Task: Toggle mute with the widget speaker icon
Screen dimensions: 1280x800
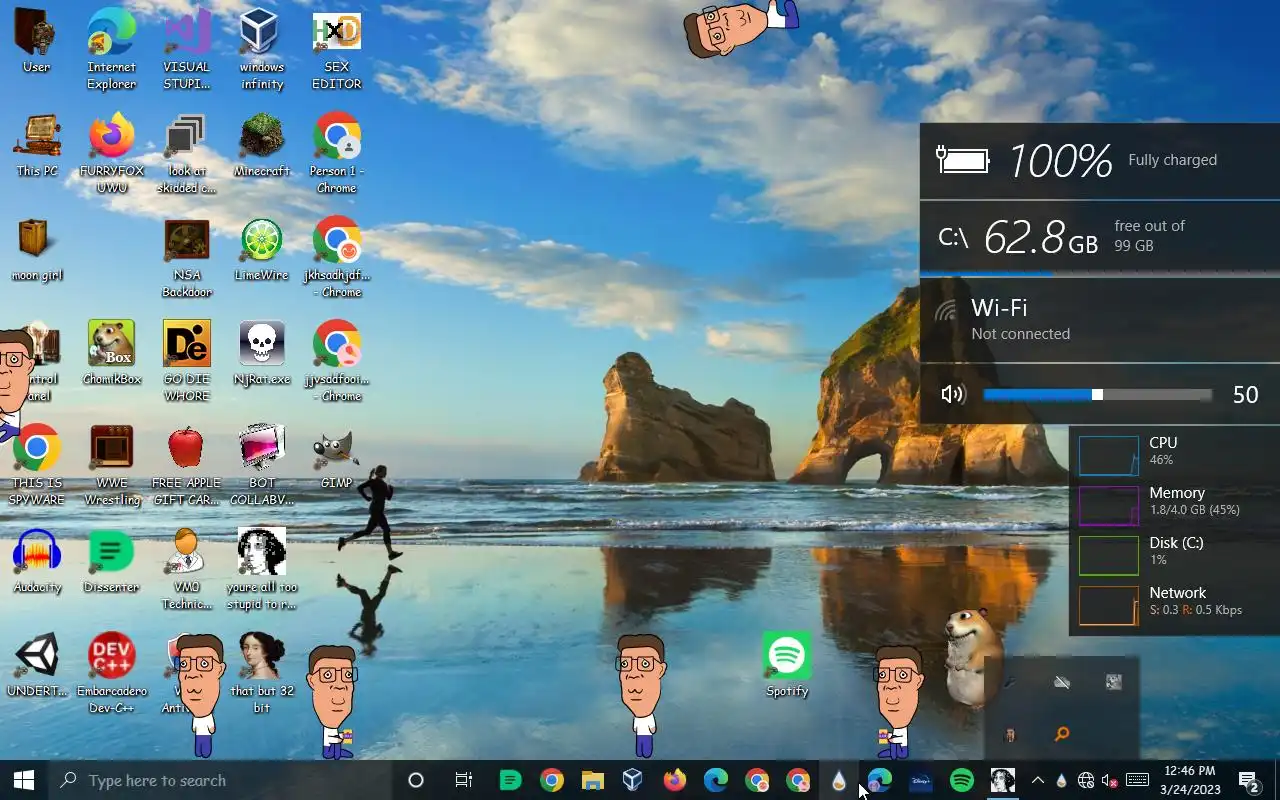Action: [953, 394]
